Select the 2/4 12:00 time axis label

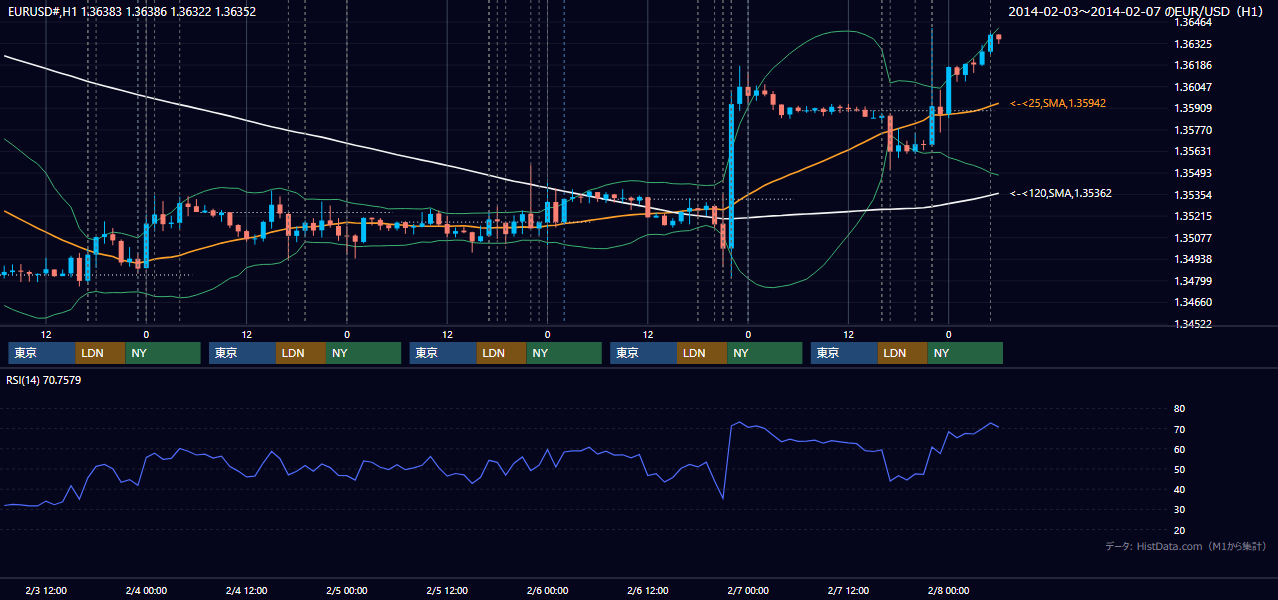pyautogui.click(x=246, y=591)
